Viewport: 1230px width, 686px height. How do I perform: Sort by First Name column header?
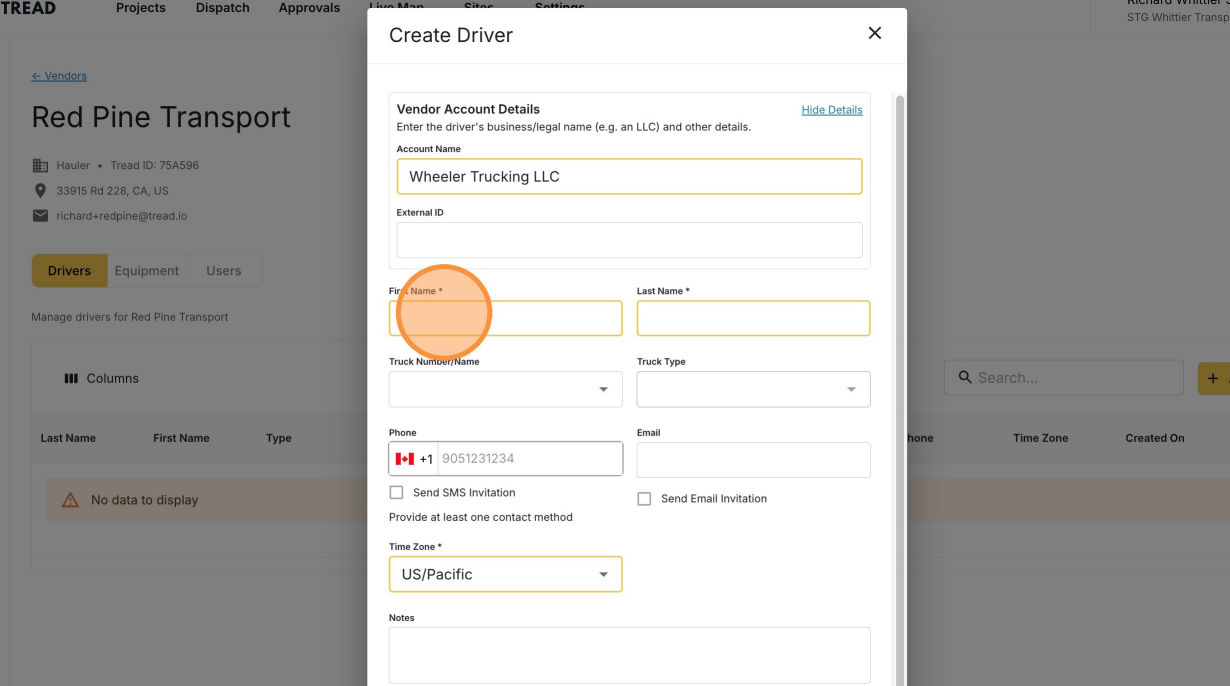[x=181, y=438]
